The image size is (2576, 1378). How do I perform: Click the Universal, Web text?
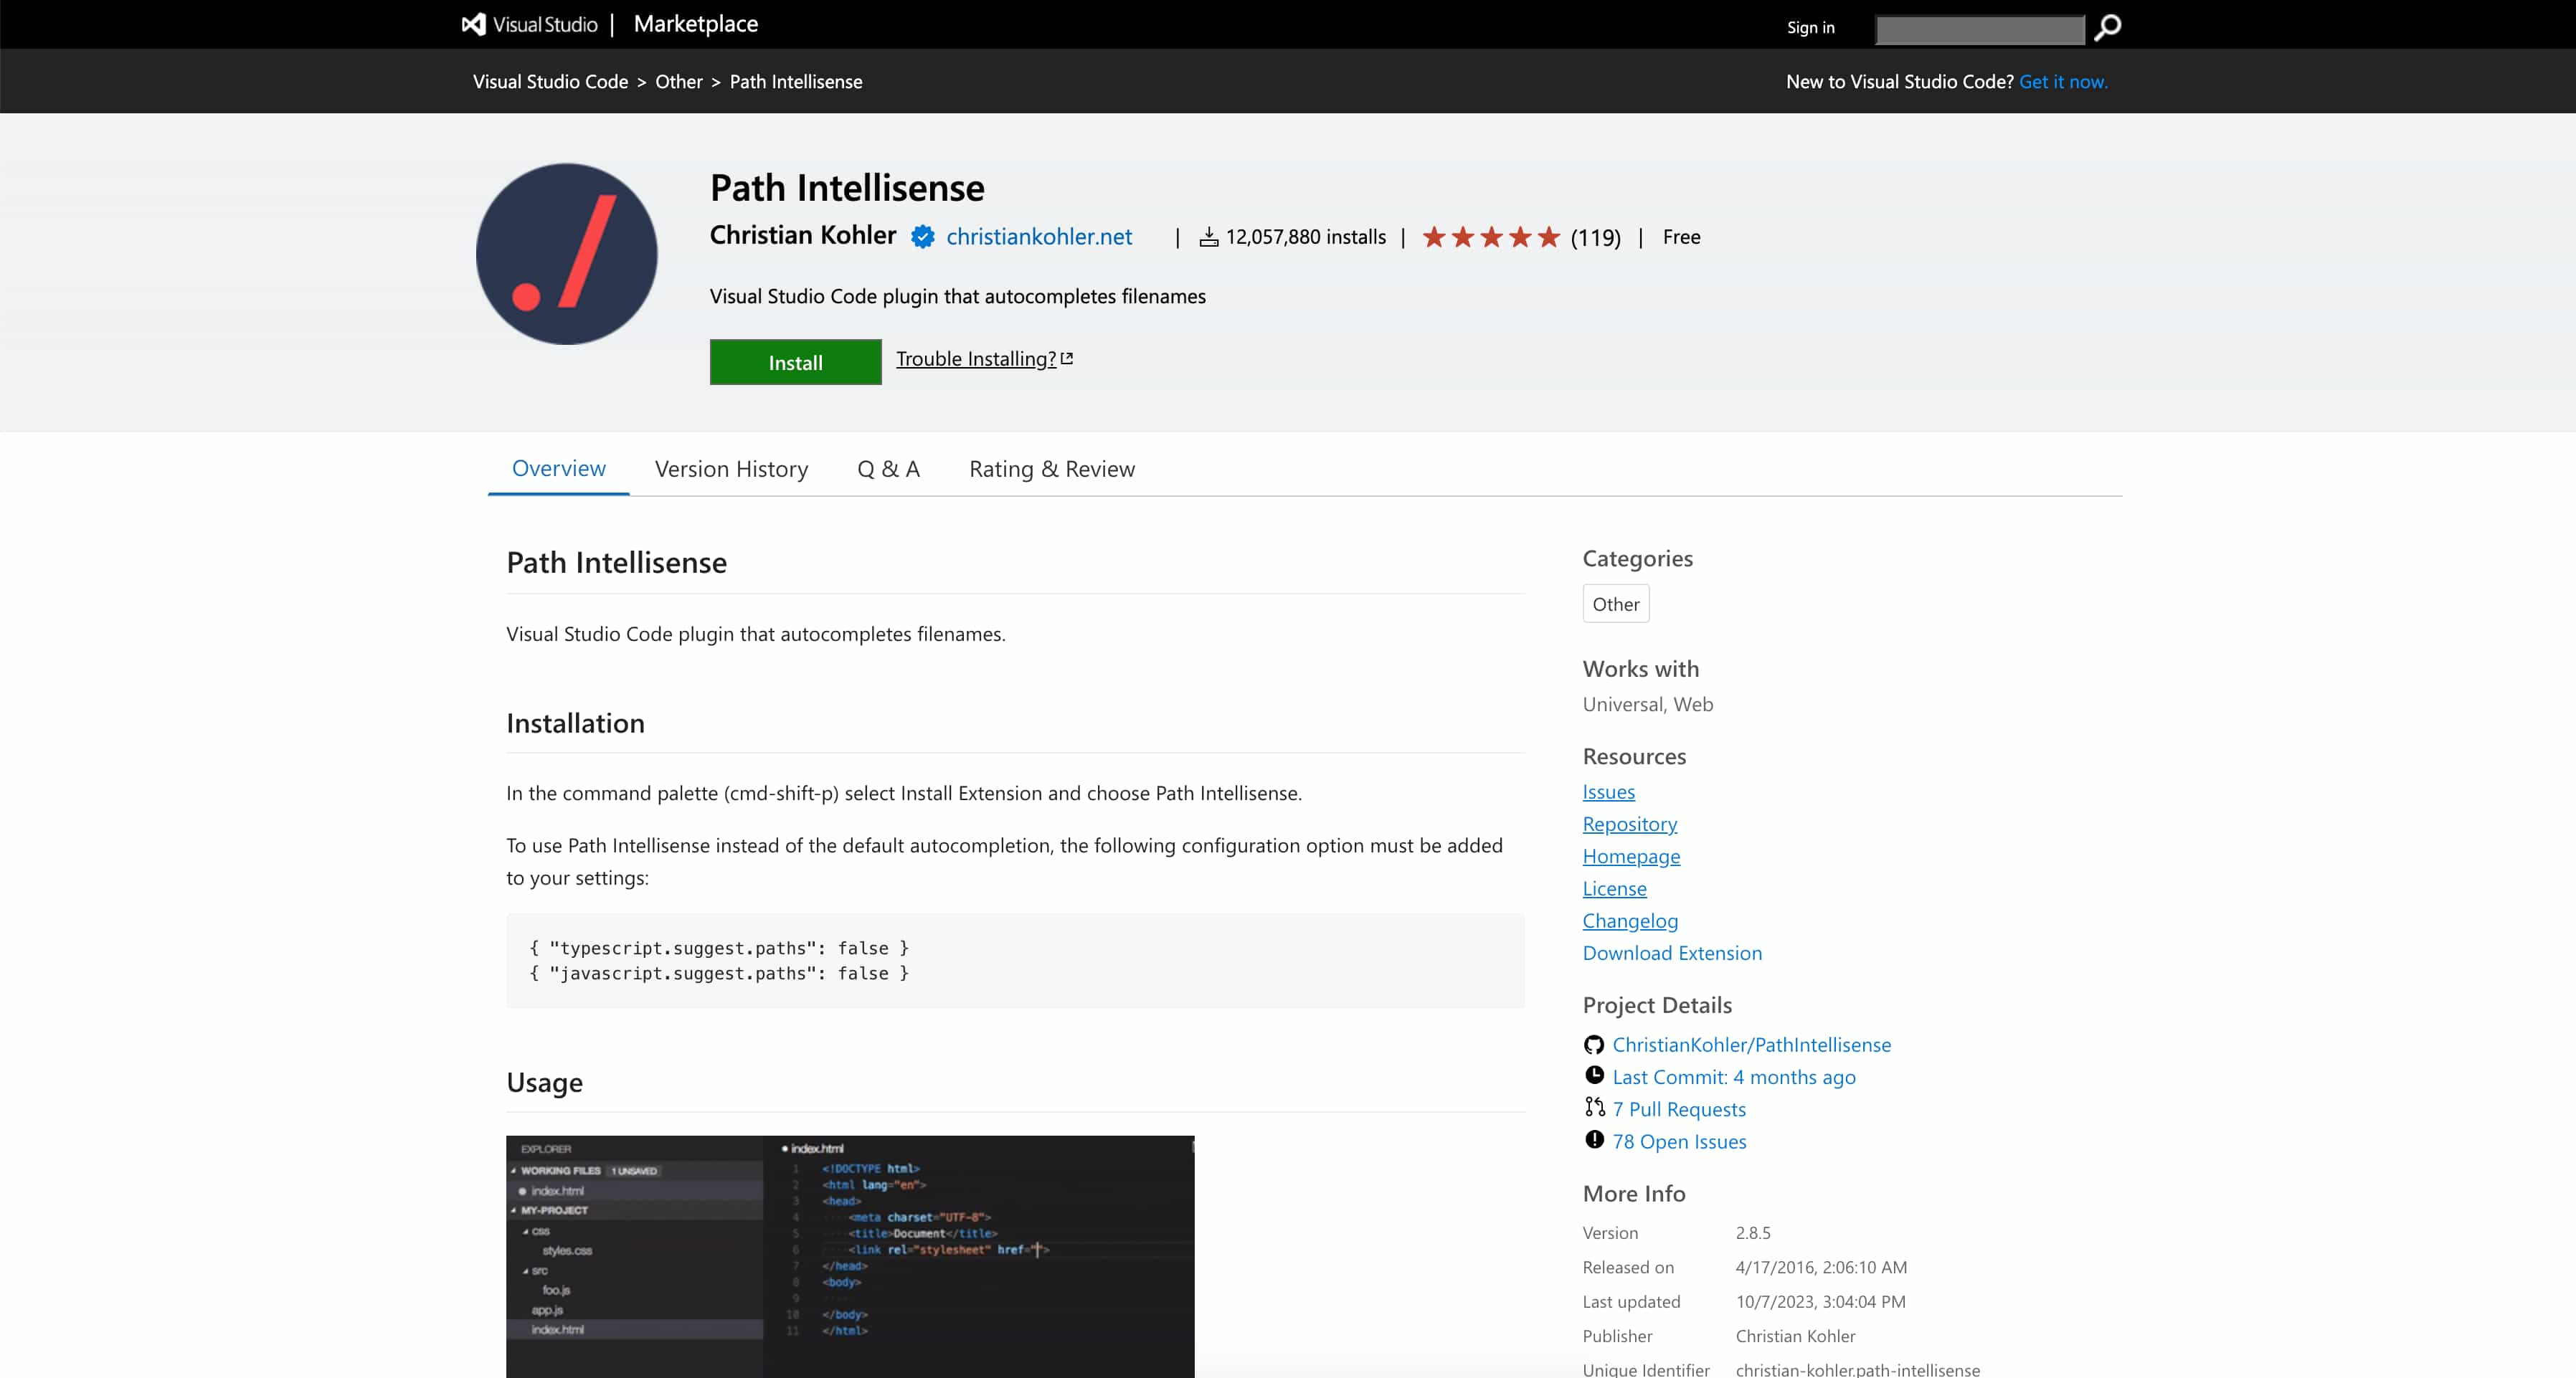pos(1648,704)
